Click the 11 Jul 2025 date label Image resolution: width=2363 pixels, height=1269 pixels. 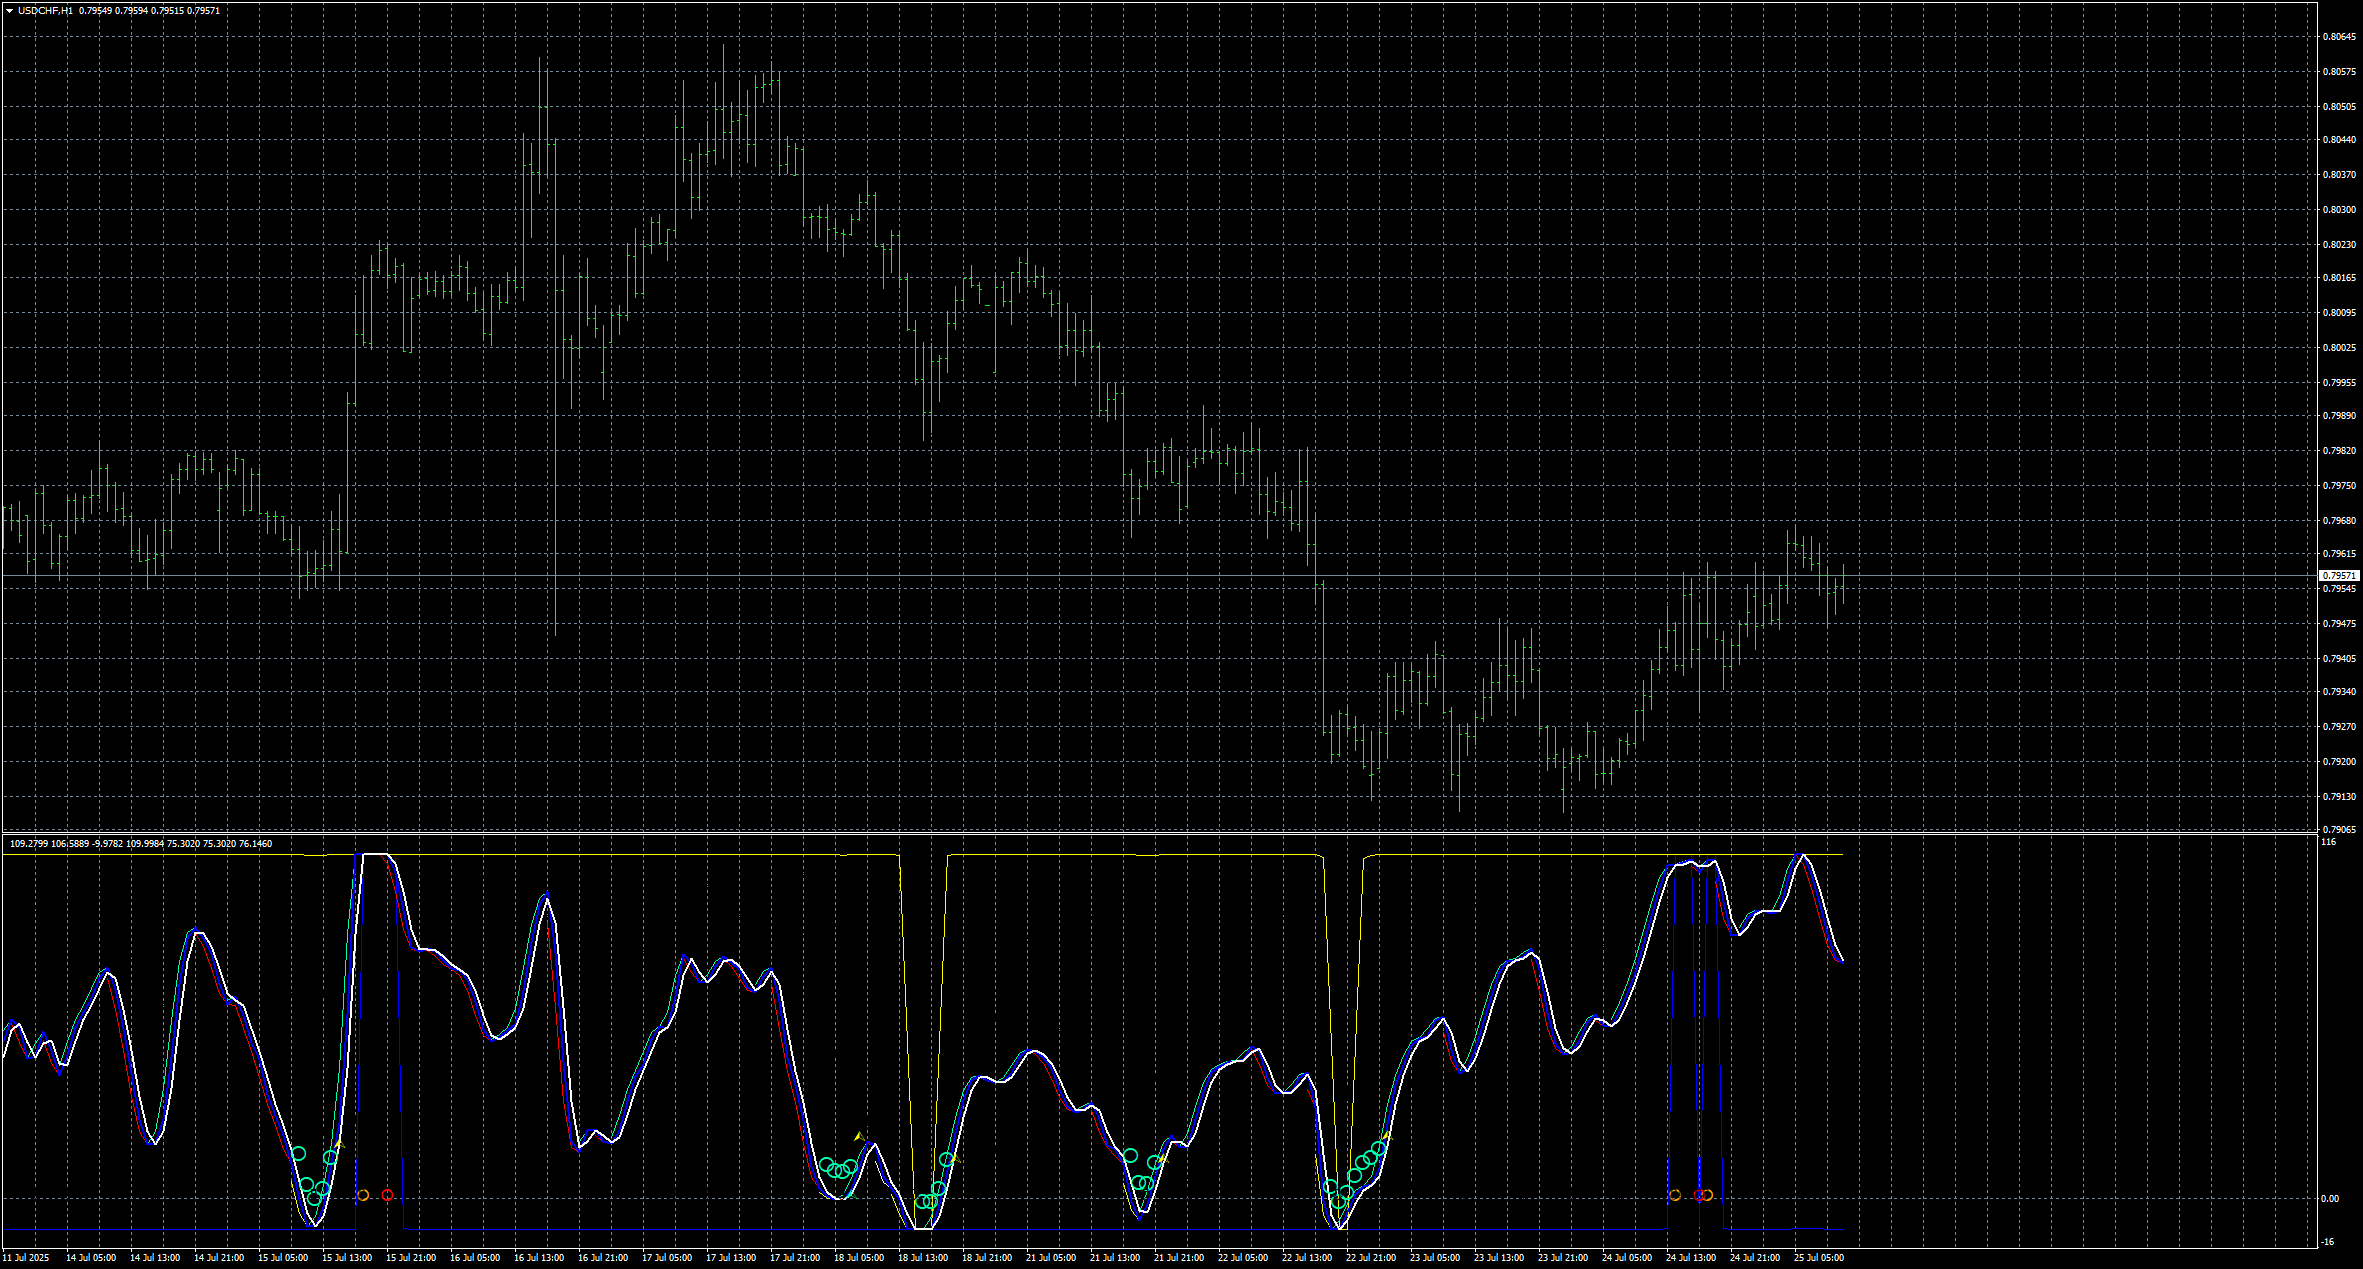[26, 1258]
